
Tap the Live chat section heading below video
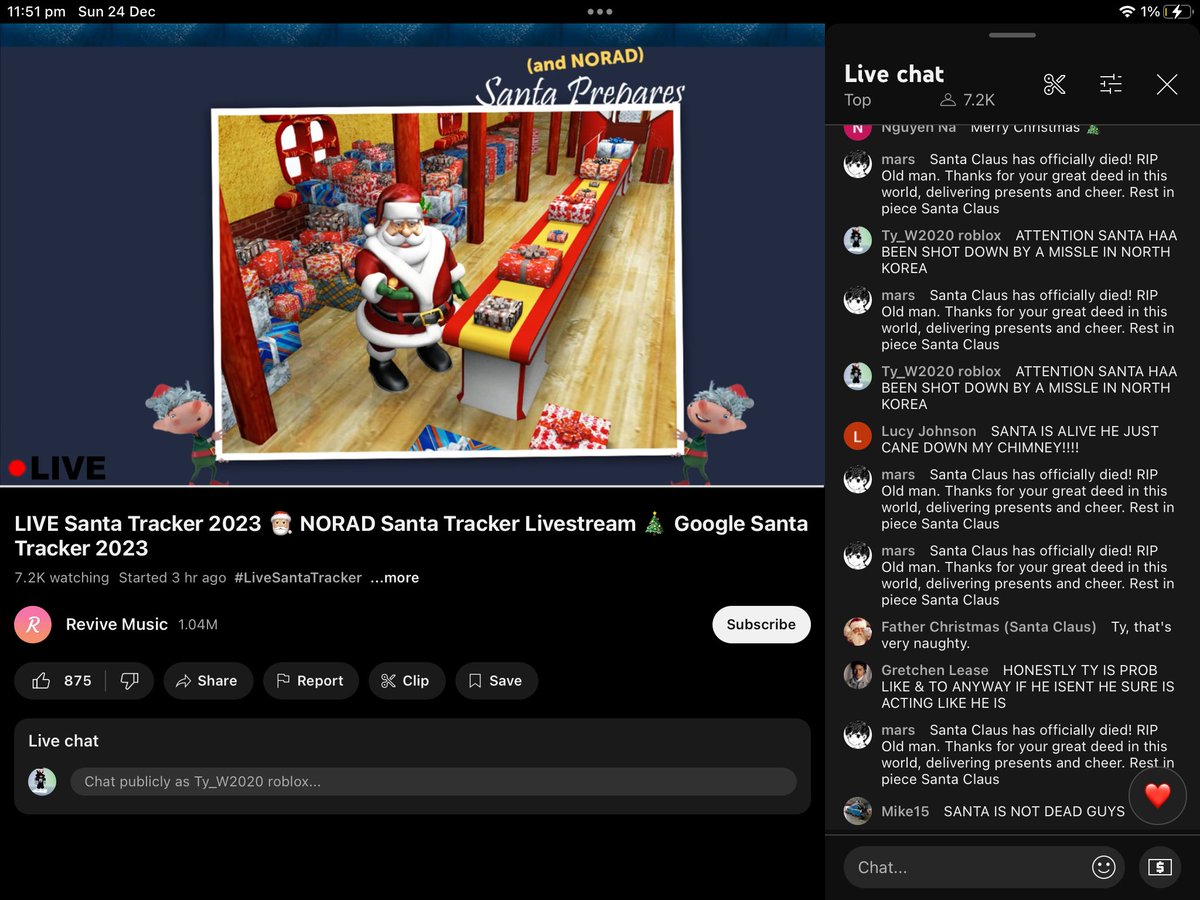click(x=63, y=741)
